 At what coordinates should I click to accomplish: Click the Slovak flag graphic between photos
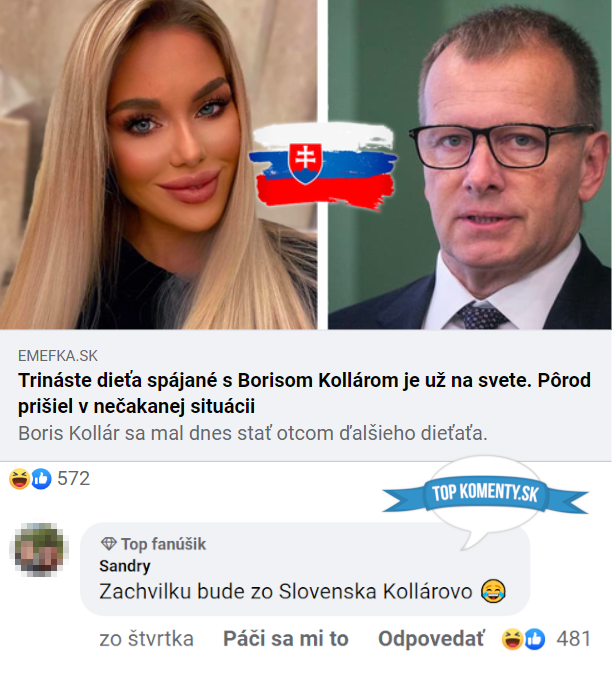323,166
